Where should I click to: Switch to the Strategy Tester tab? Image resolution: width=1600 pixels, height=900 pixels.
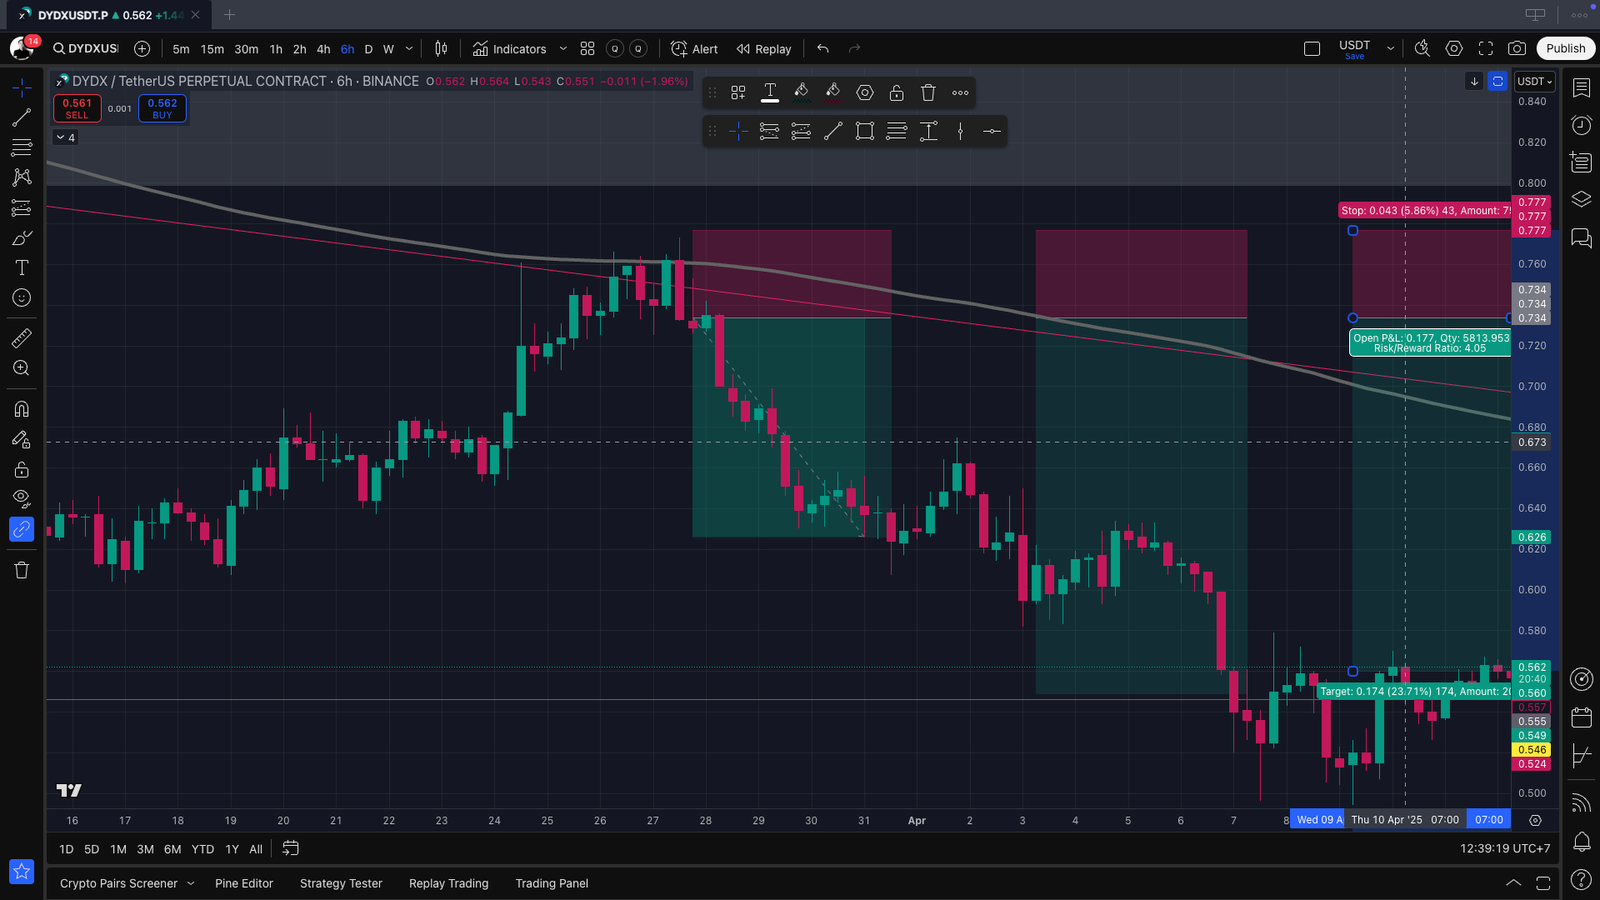pyautogui.click(x=341, y=883)
